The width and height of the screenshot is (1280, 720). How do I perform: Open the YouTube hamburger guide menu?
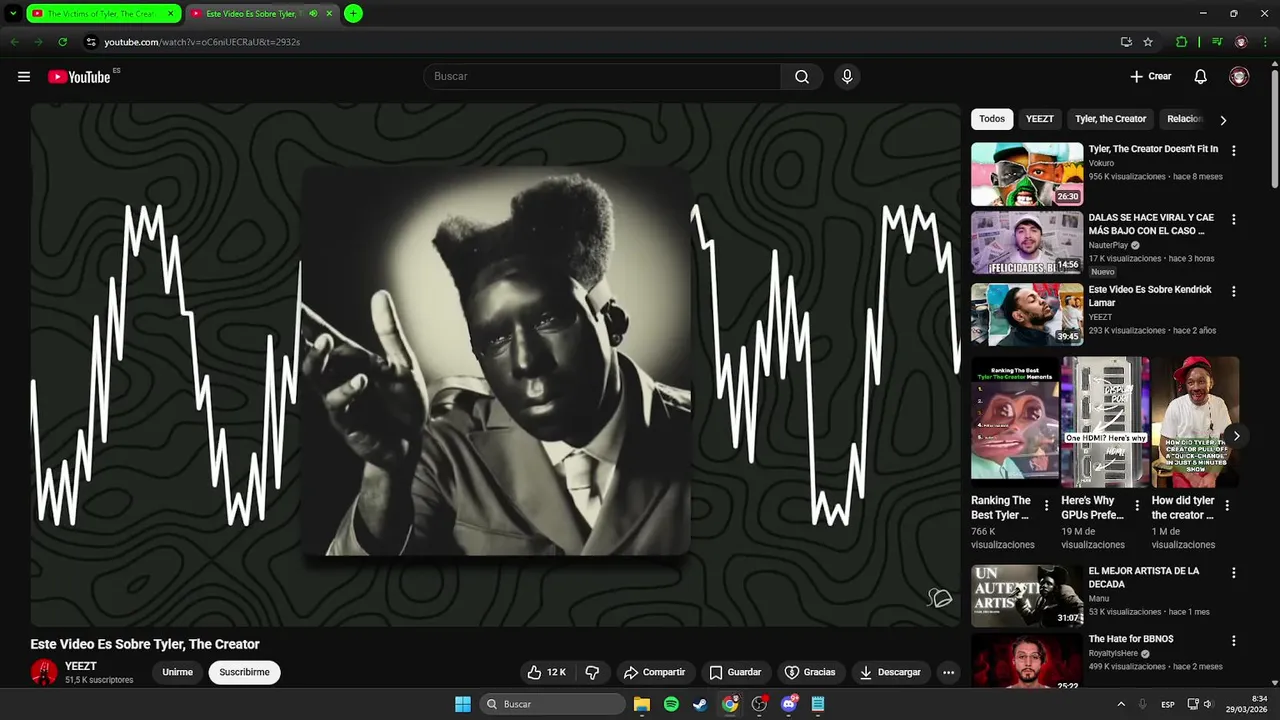[24, 77]
